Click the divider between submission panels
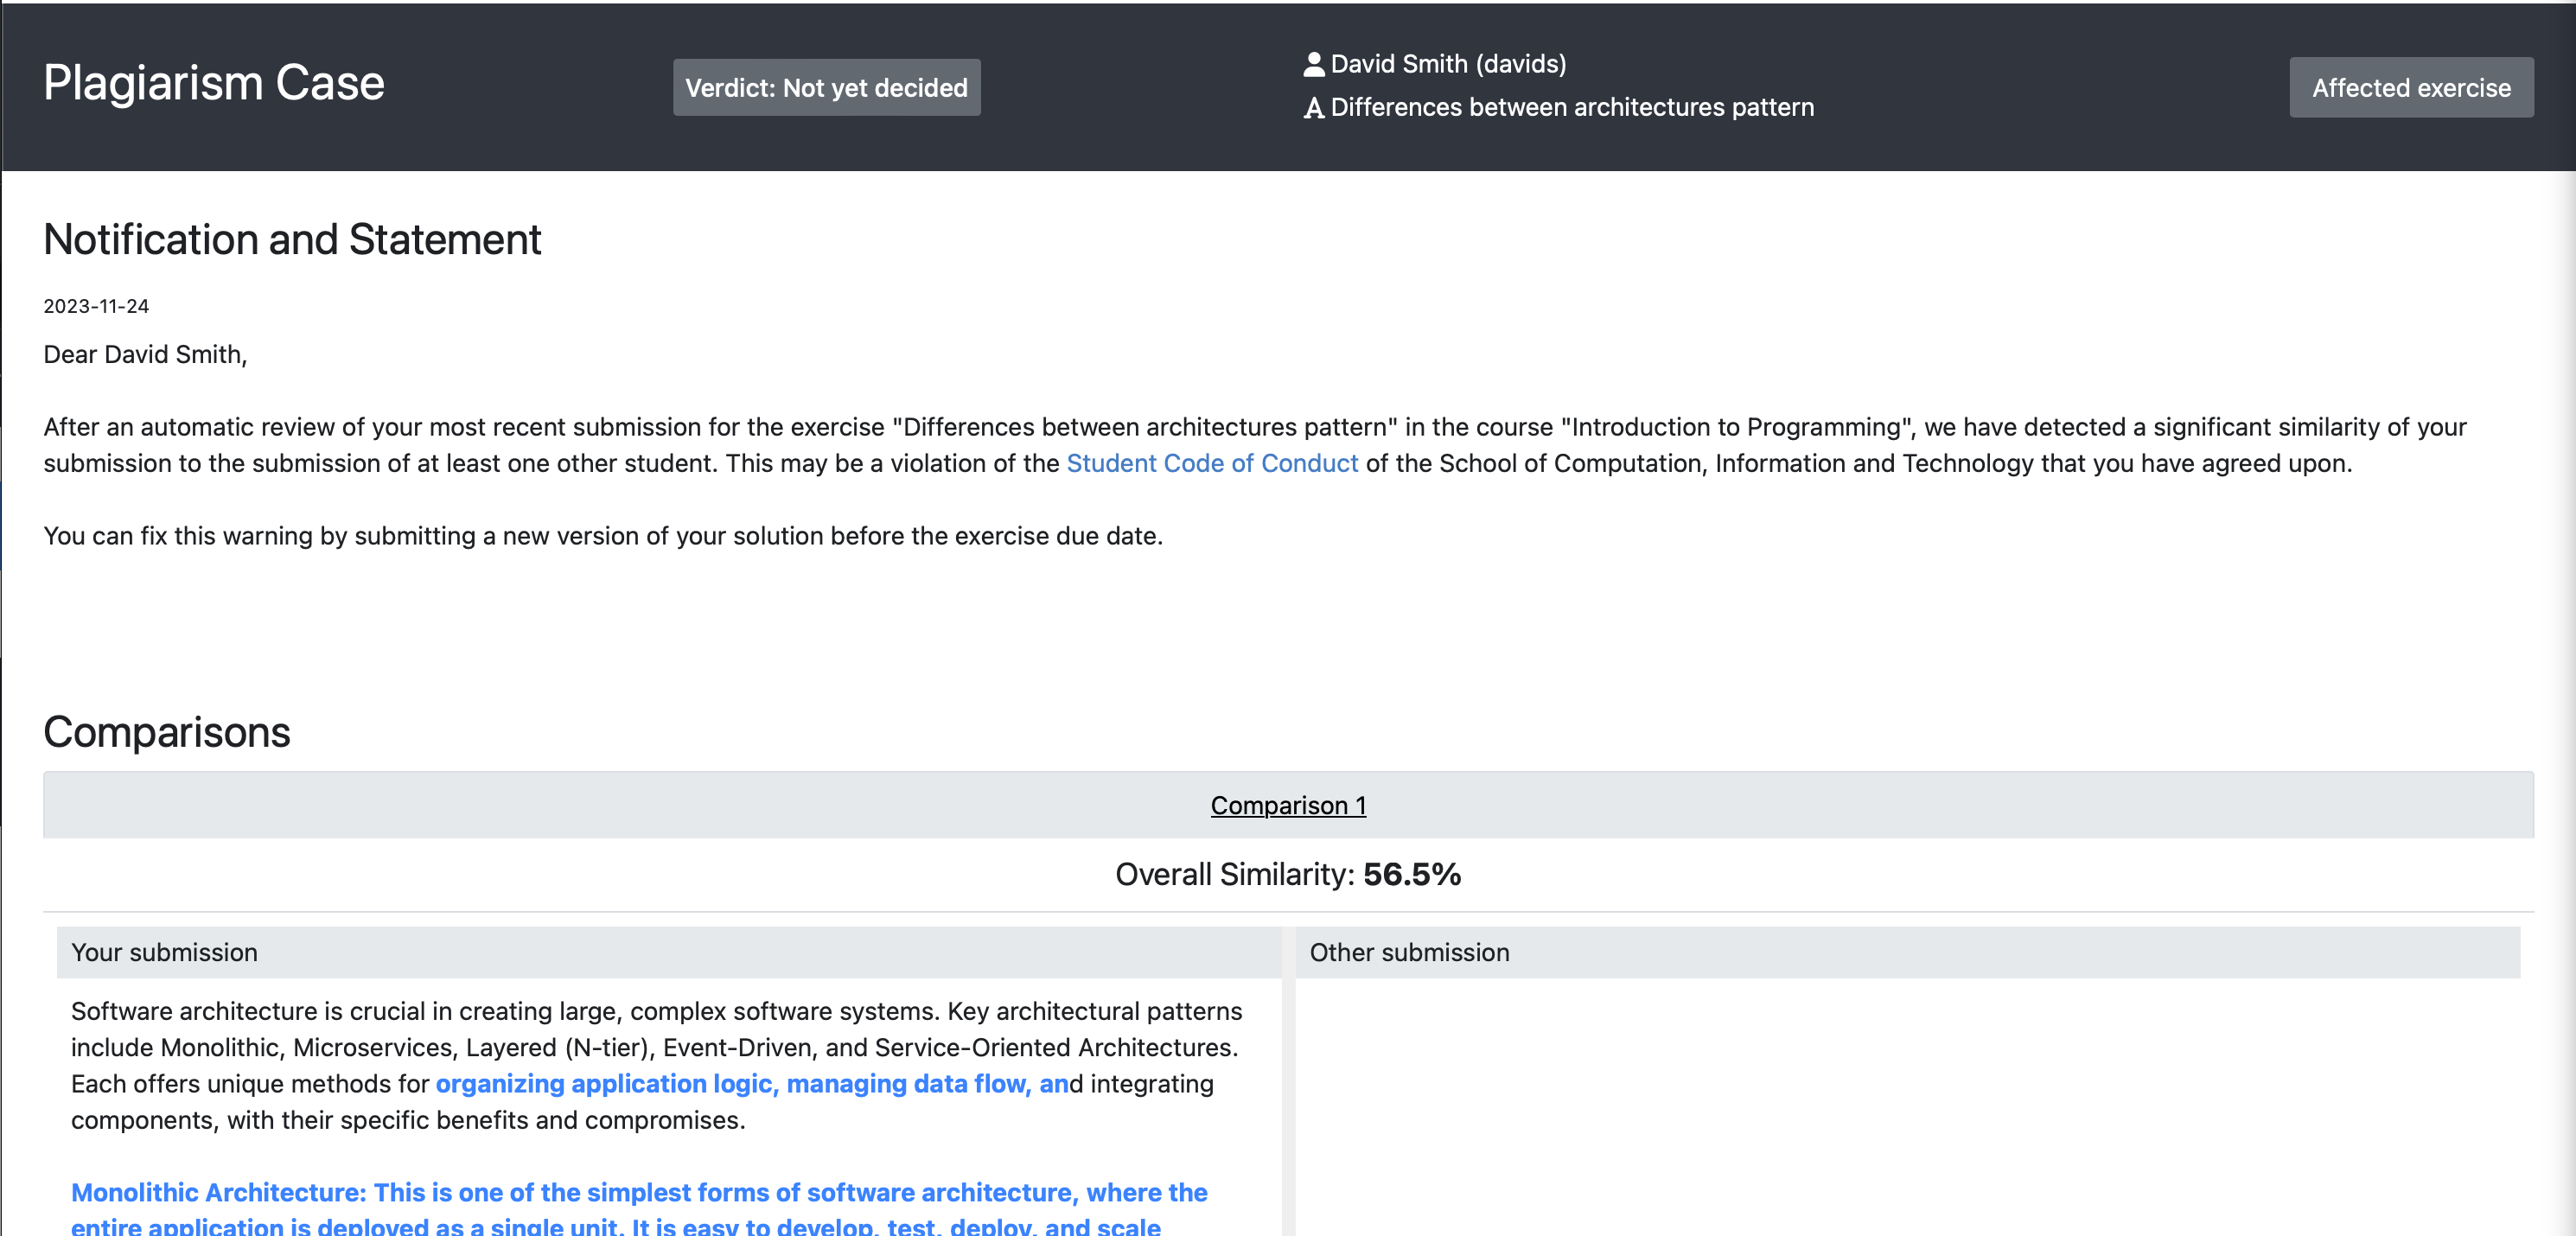The height and width of the screenshot is (1236, 2576). [x=1288, y=1100]
